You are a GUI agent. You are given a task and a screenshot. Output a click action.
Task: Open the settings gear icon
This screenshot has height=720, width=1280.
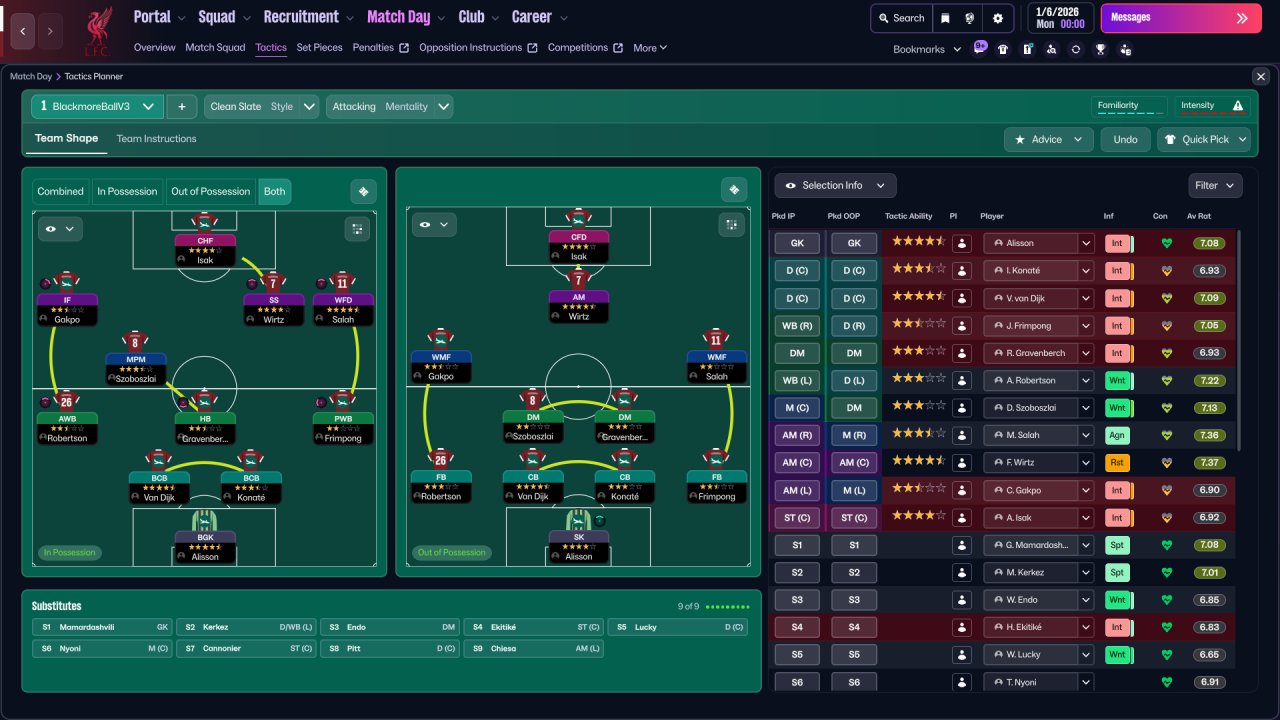click(x=998, y=18)
